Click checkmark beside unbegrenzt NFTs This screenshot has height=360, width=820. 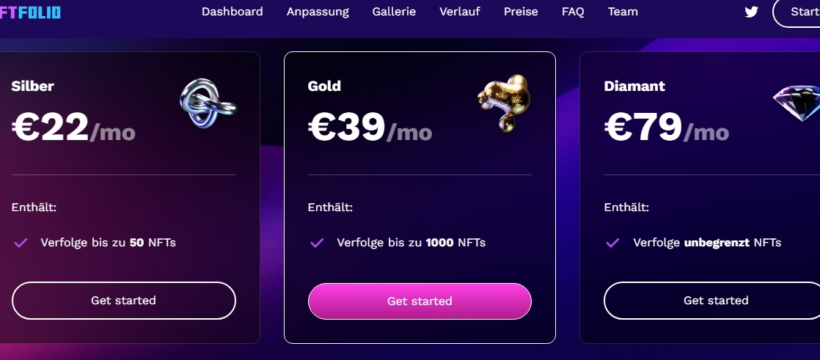point(613,243)
